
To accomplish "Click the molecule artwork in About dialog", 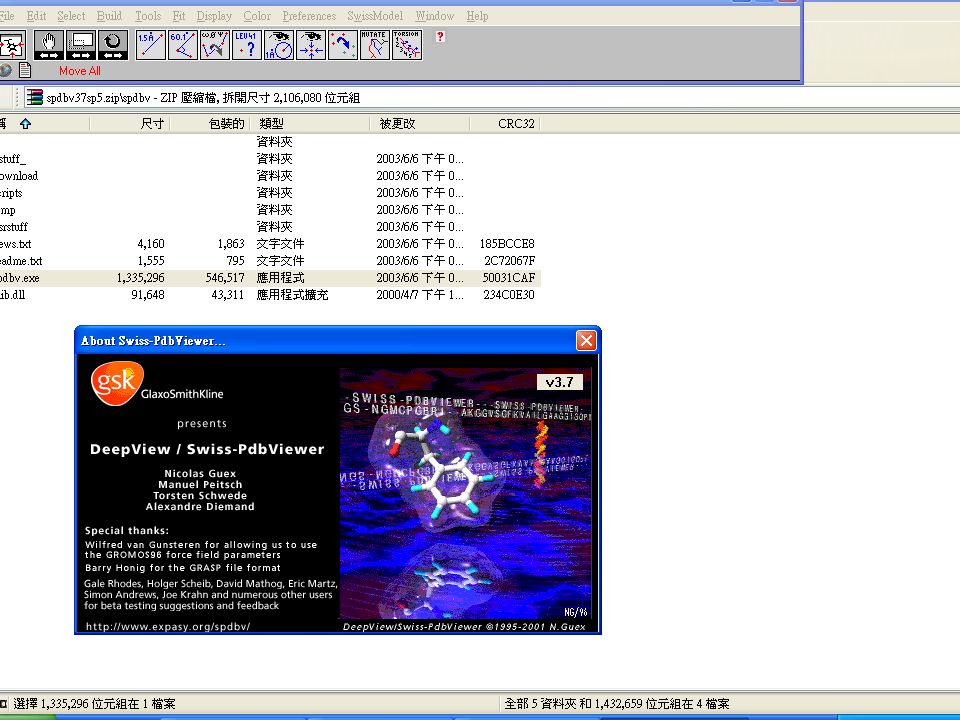I will (x=465, y=493).
